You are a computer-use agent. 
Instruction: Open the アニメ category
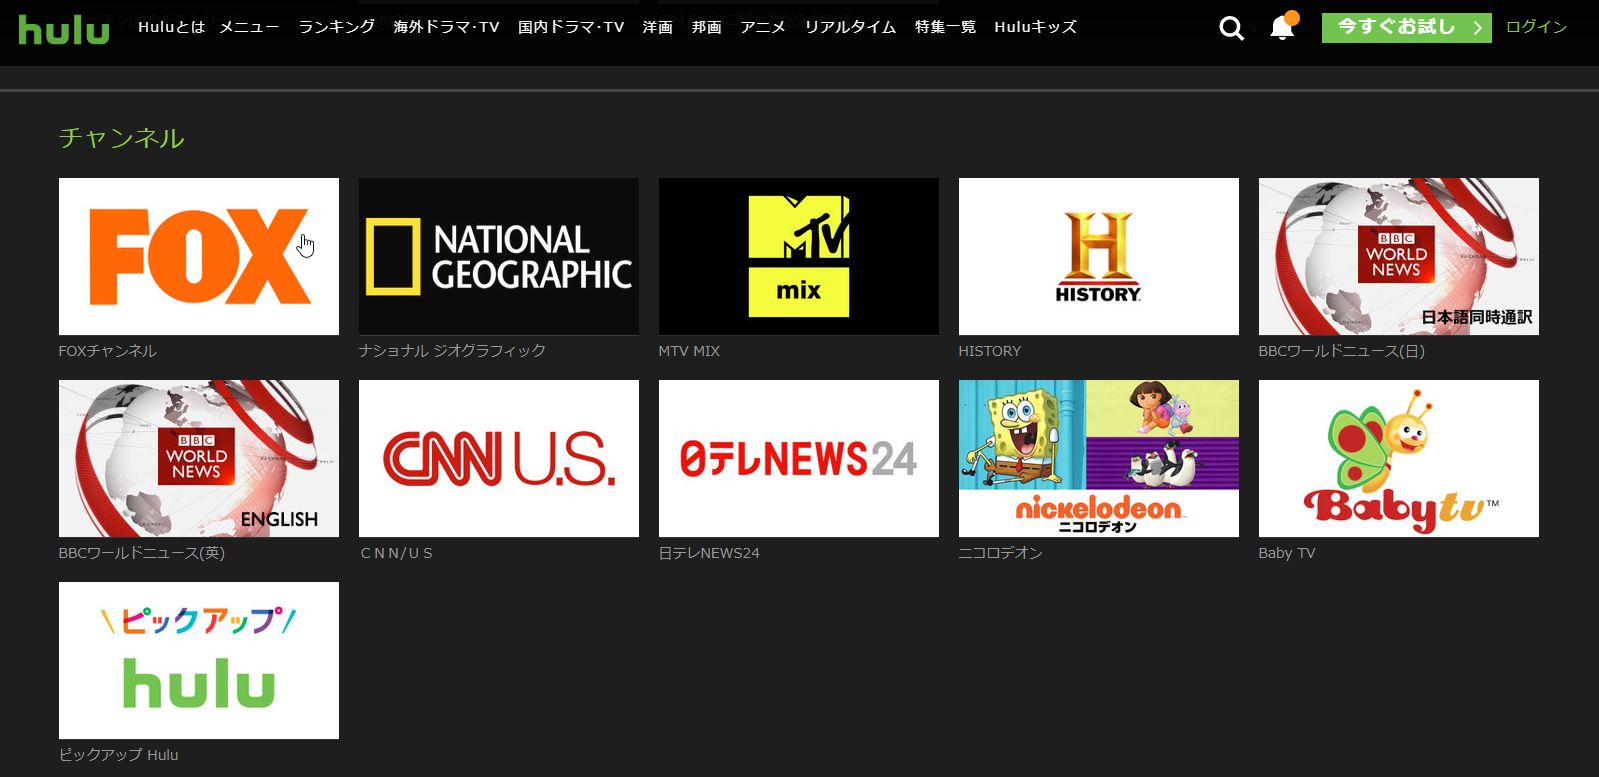pos(763,27)
